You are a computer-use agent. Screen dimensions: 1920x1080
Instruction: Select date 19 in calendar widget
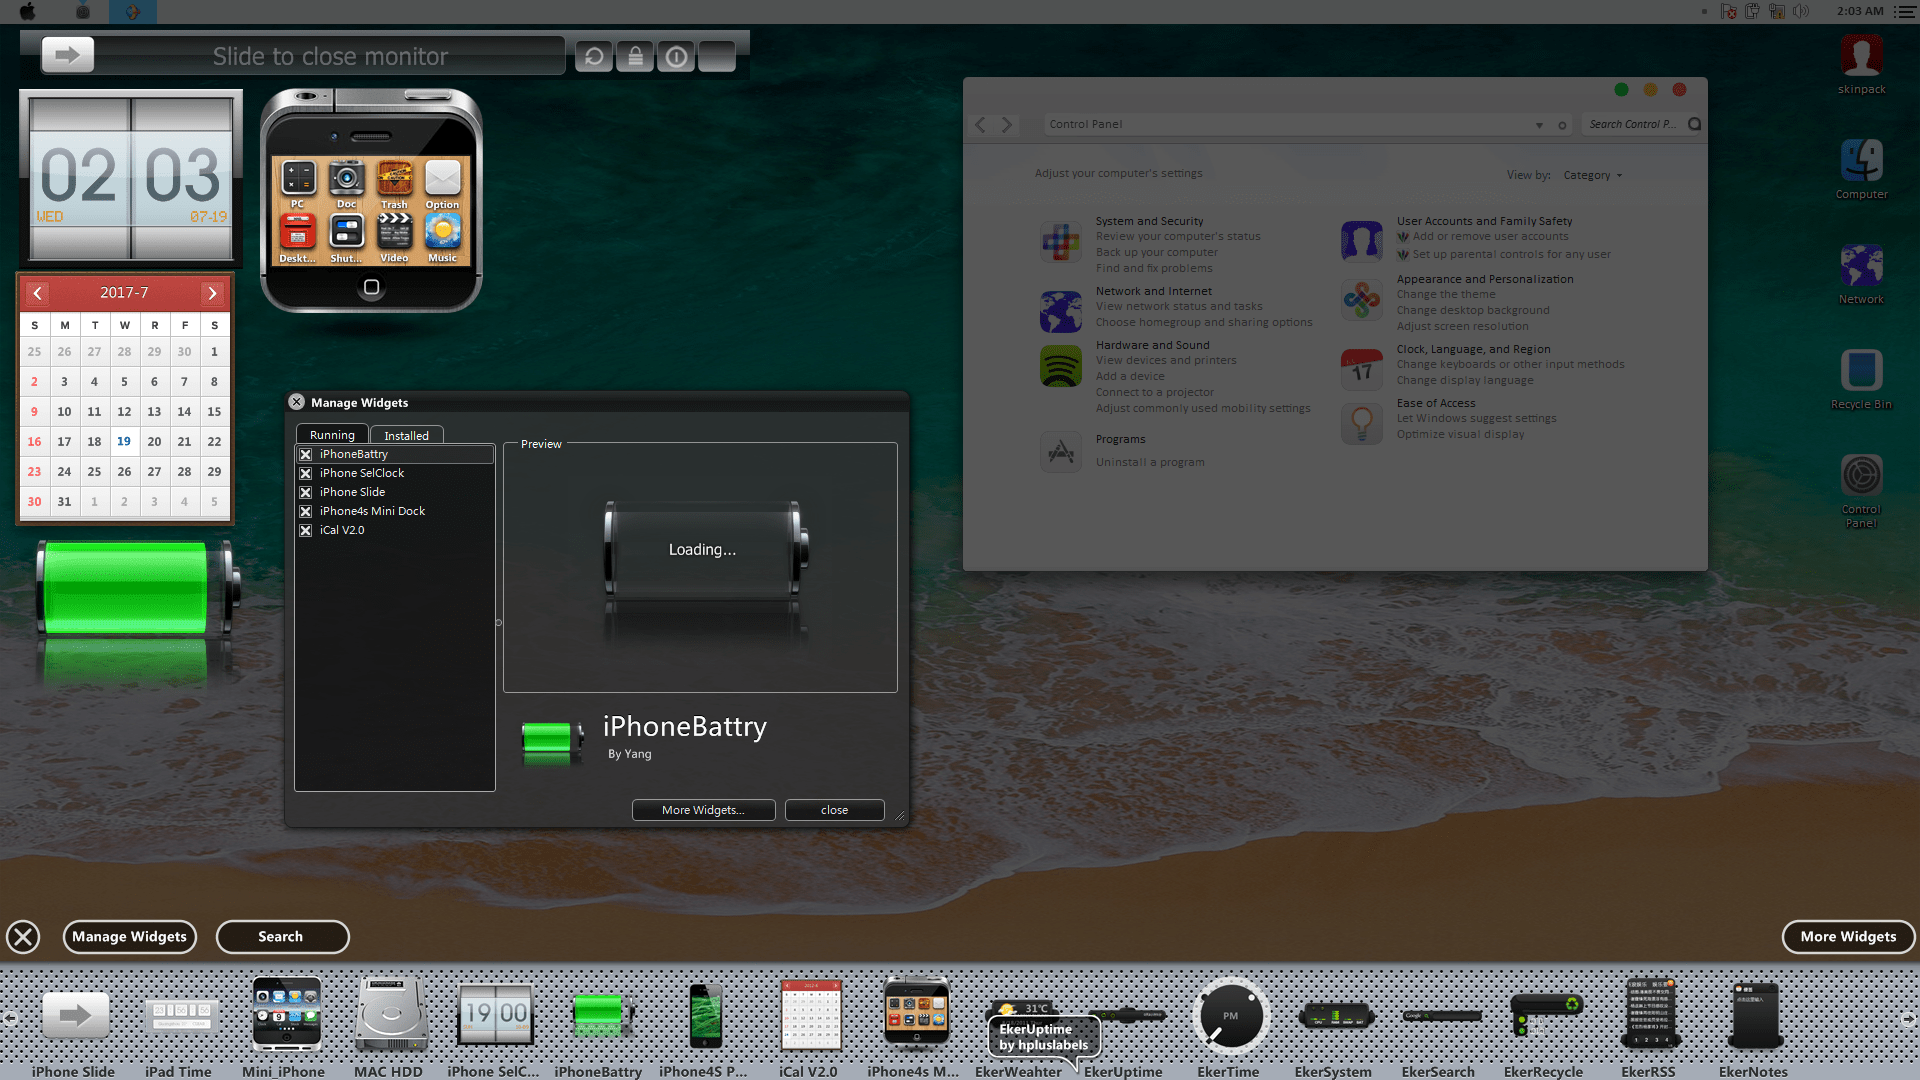click(124, 441)
